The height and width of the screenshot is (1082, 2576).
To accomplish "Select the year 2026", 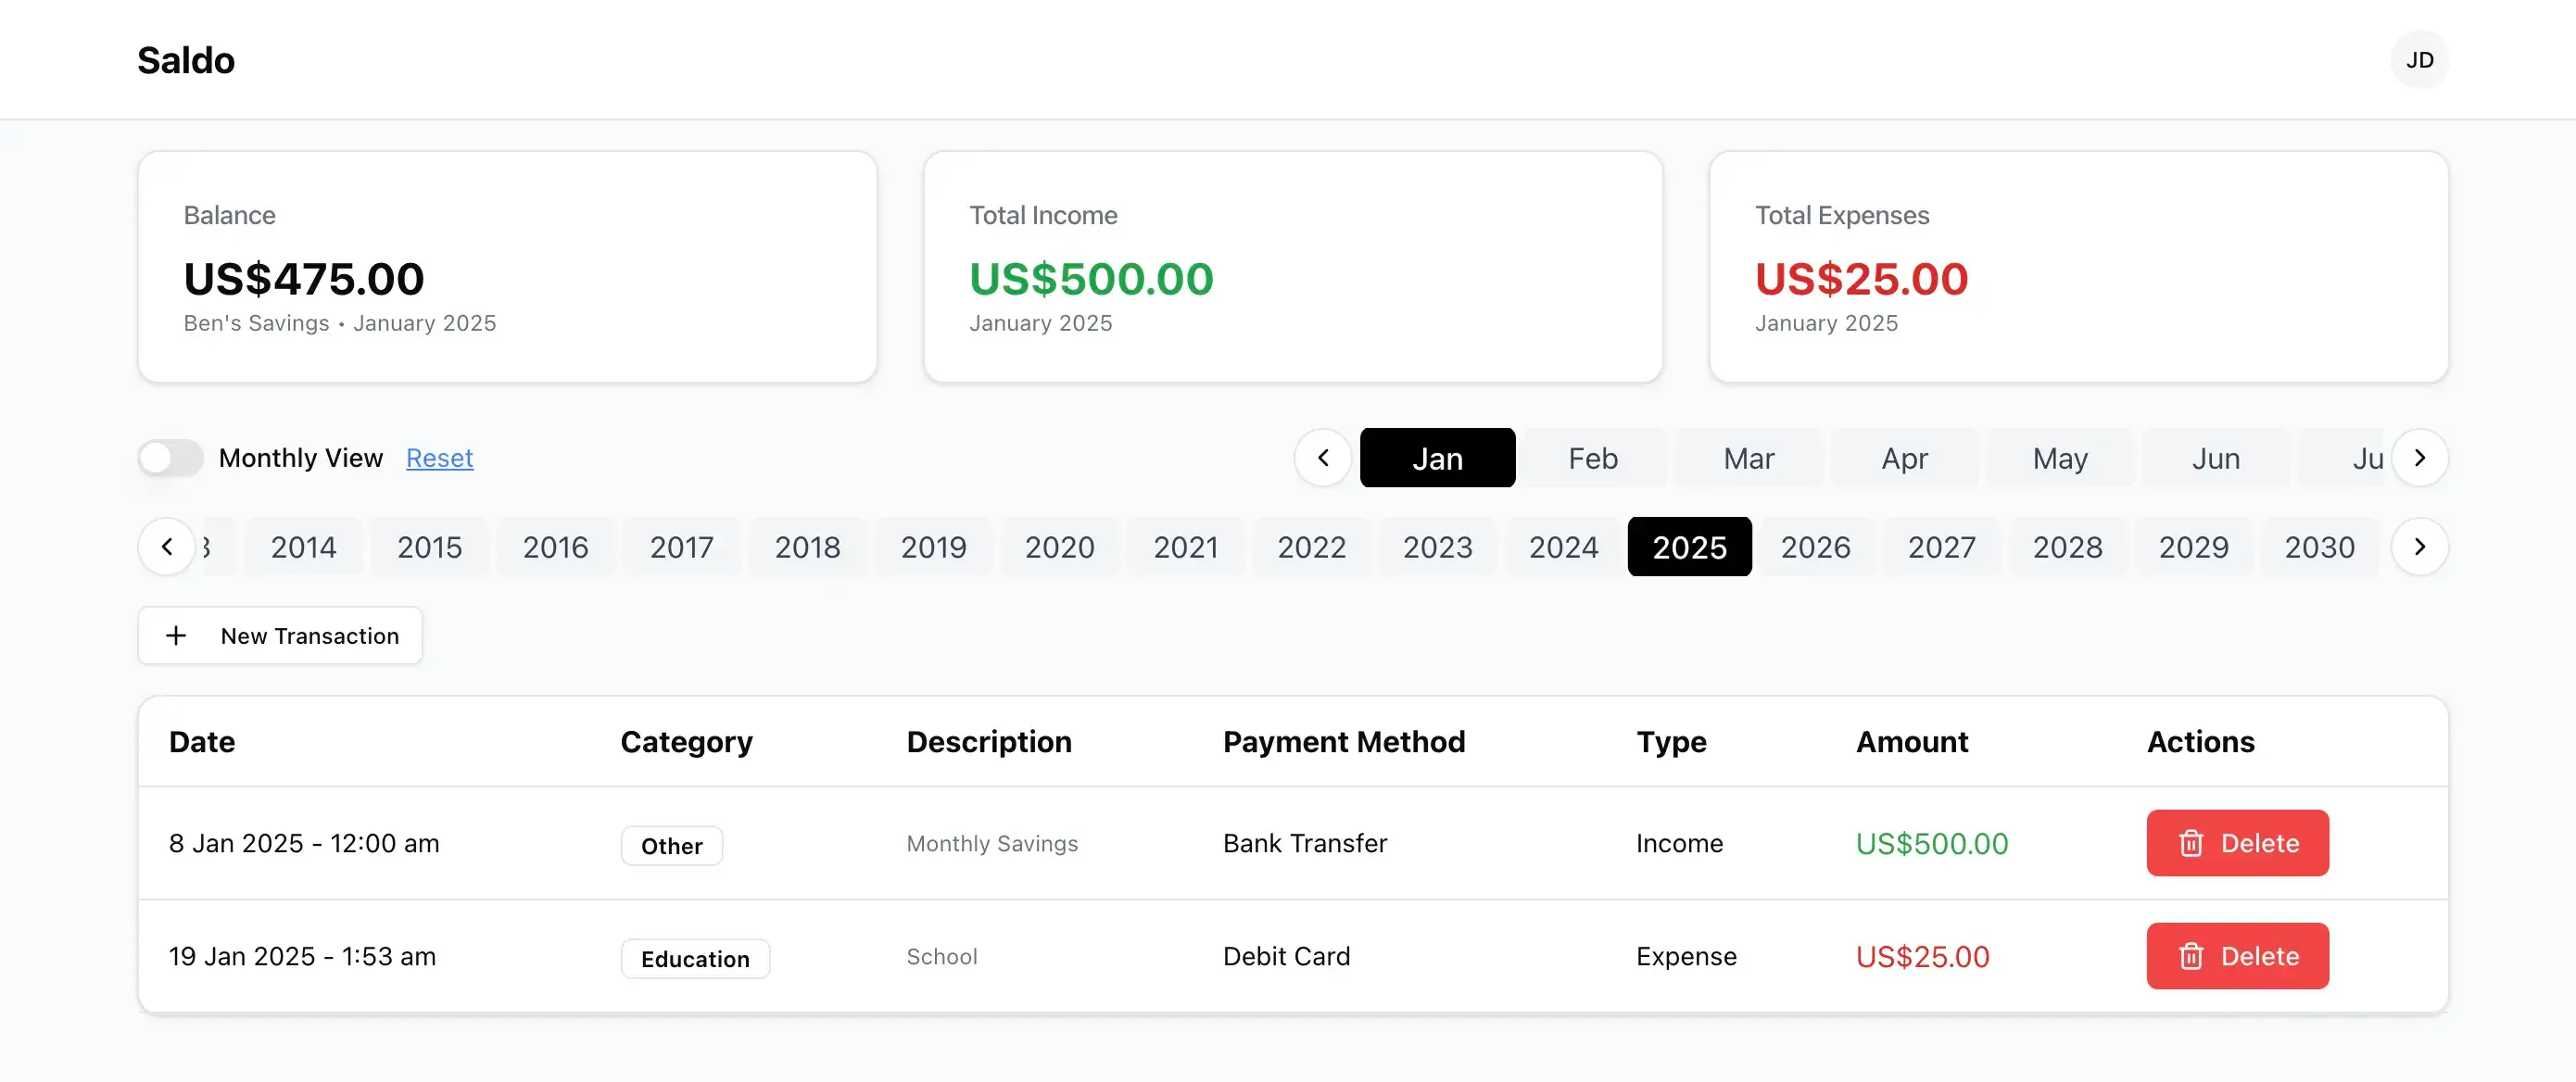I will [x=1816, y=546].
